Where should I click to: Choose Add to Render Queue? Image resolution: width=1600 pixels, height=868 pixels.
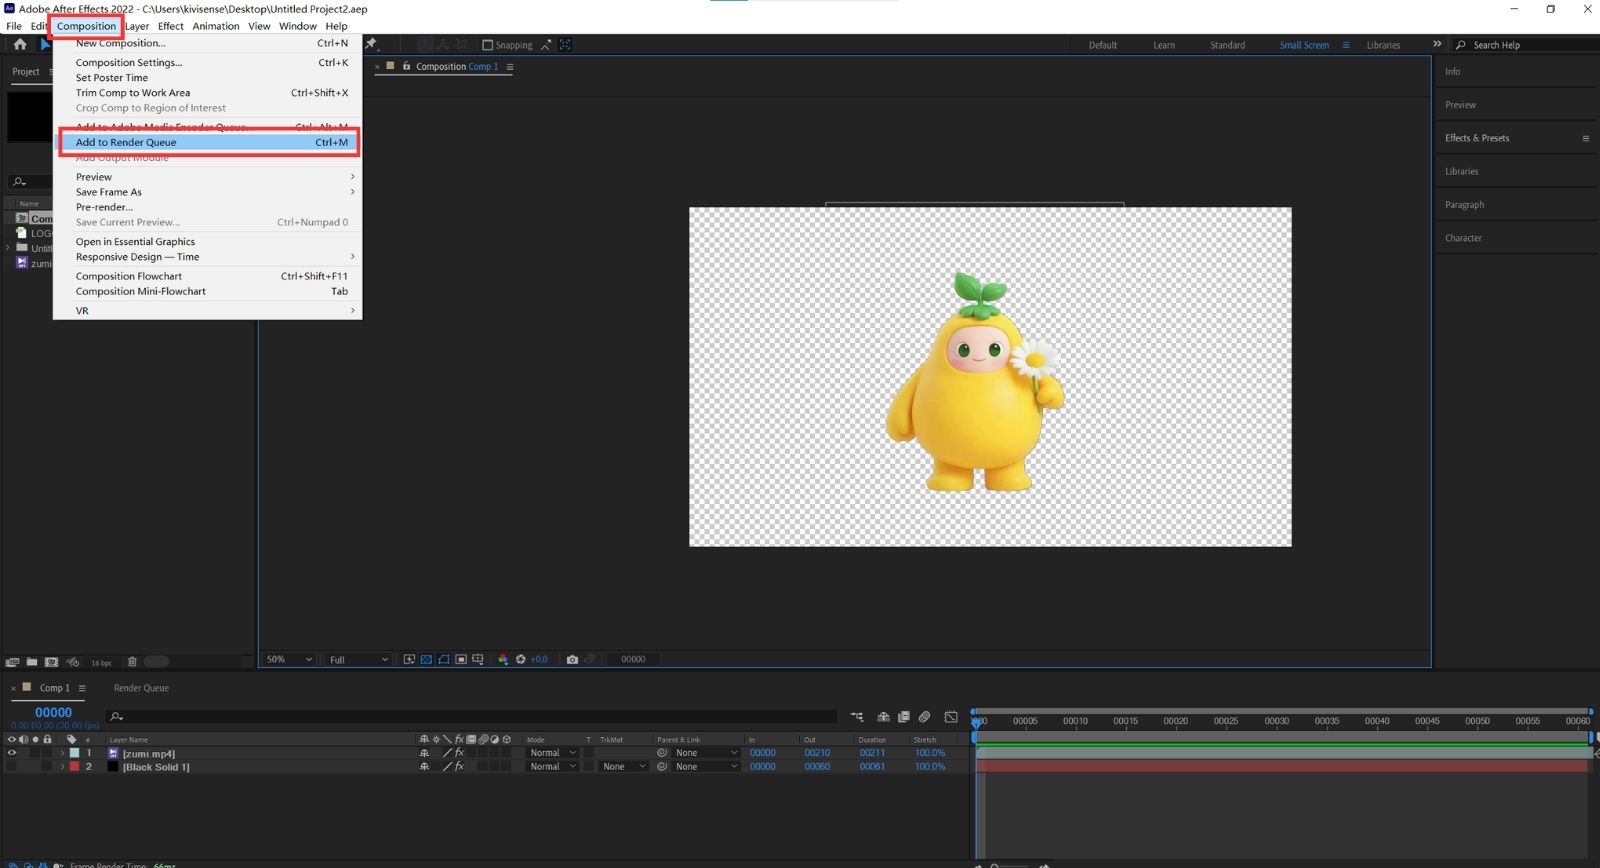coord(126,142)
